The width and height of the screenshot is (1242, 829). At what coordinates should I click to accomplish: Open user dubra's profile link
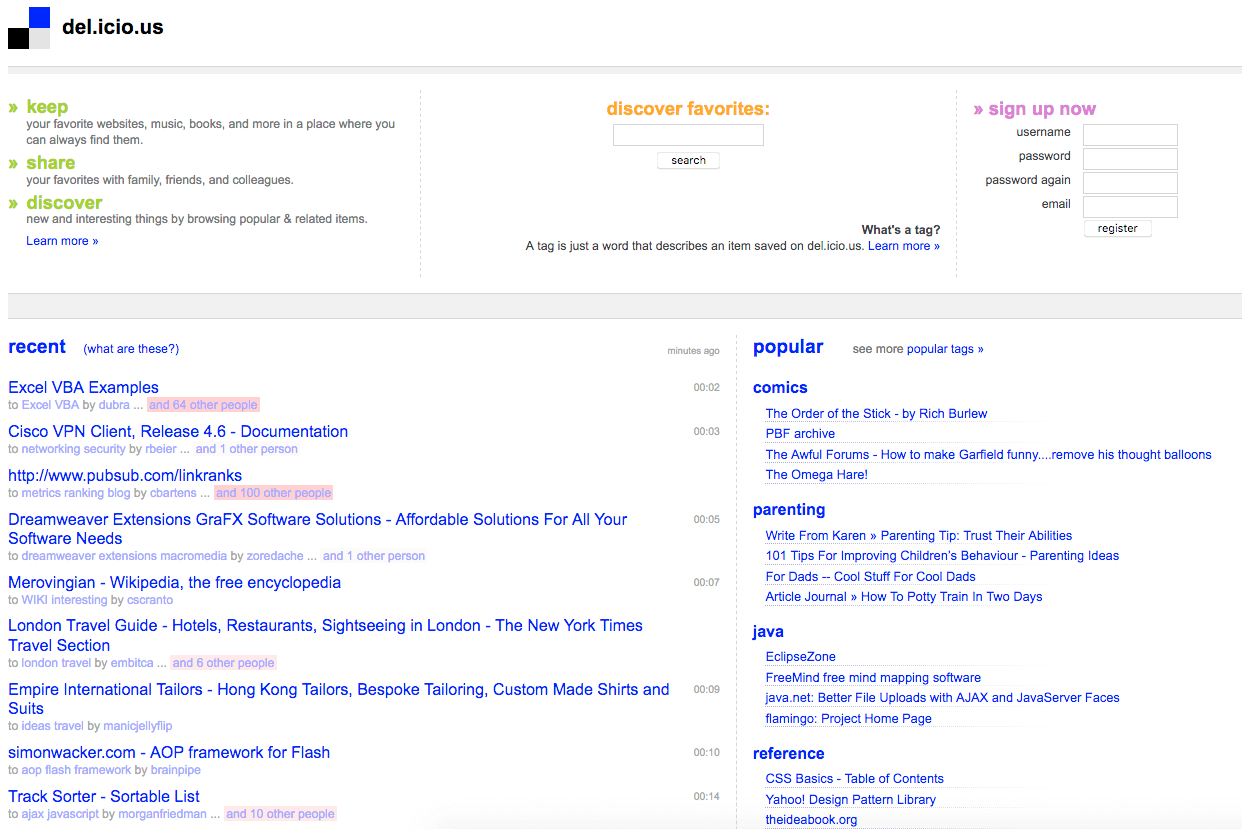point(114,405)
